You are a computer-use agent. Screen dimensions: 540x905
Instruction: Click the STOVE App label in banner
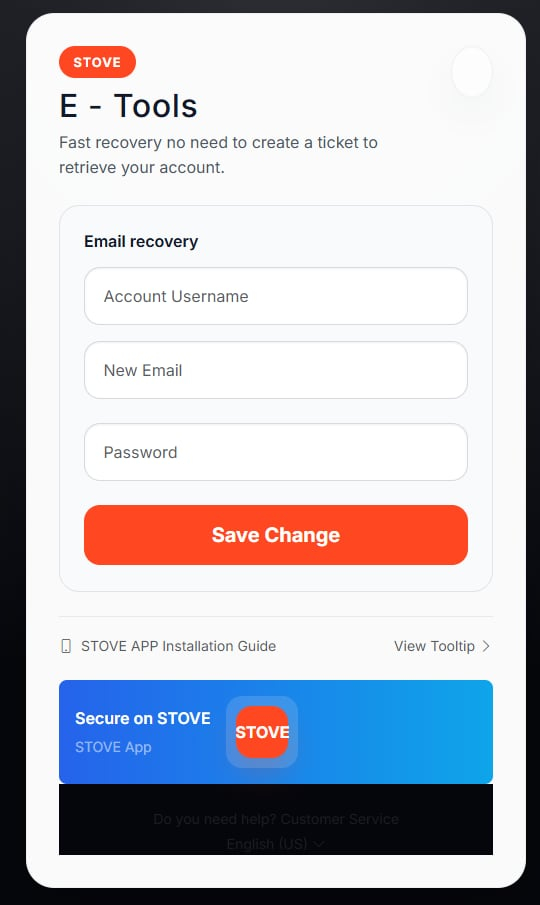coord(113,747)
